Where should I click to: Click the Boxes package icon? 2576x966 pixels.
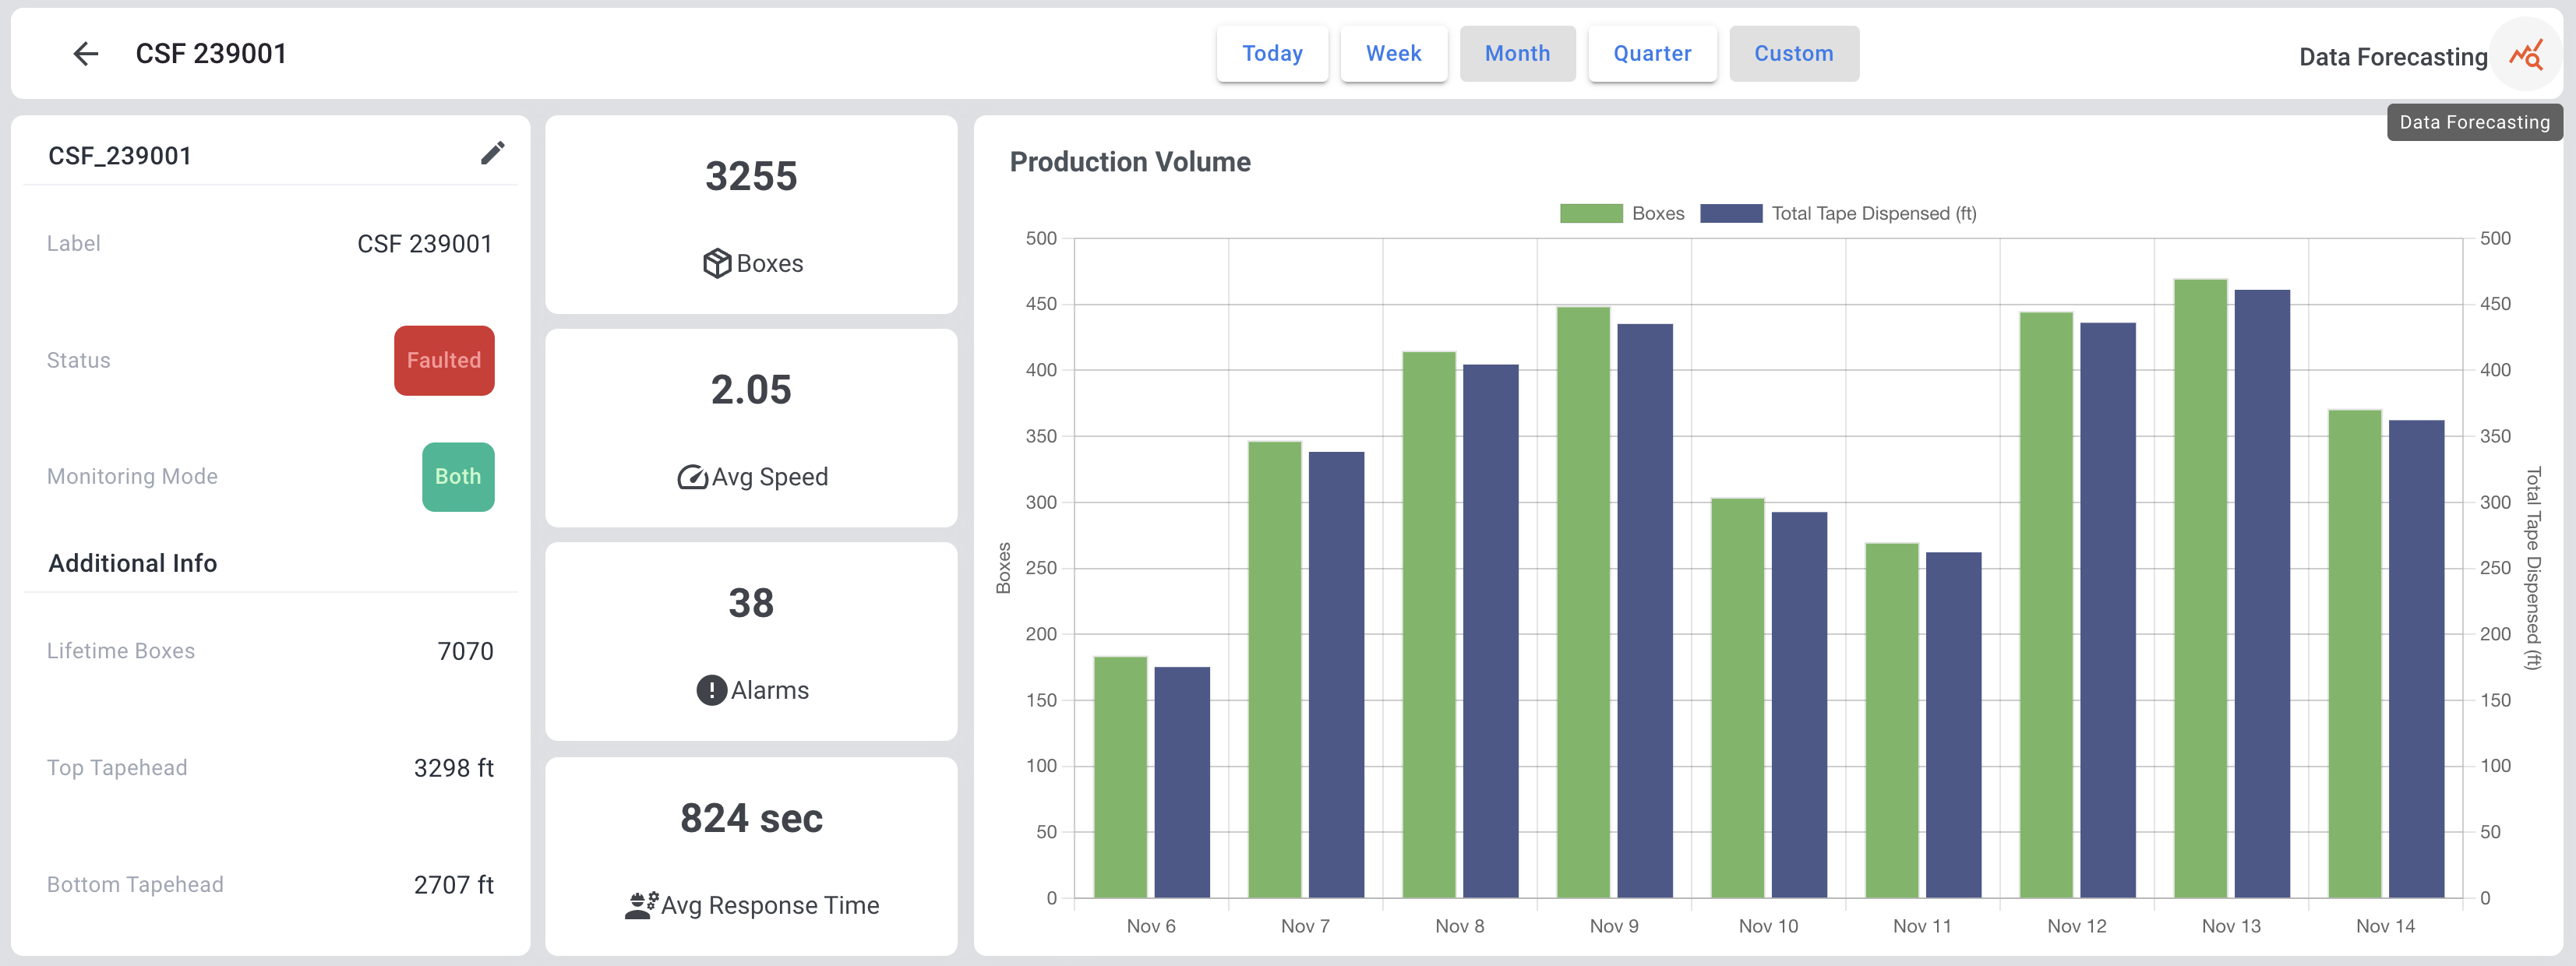(717, 263)
